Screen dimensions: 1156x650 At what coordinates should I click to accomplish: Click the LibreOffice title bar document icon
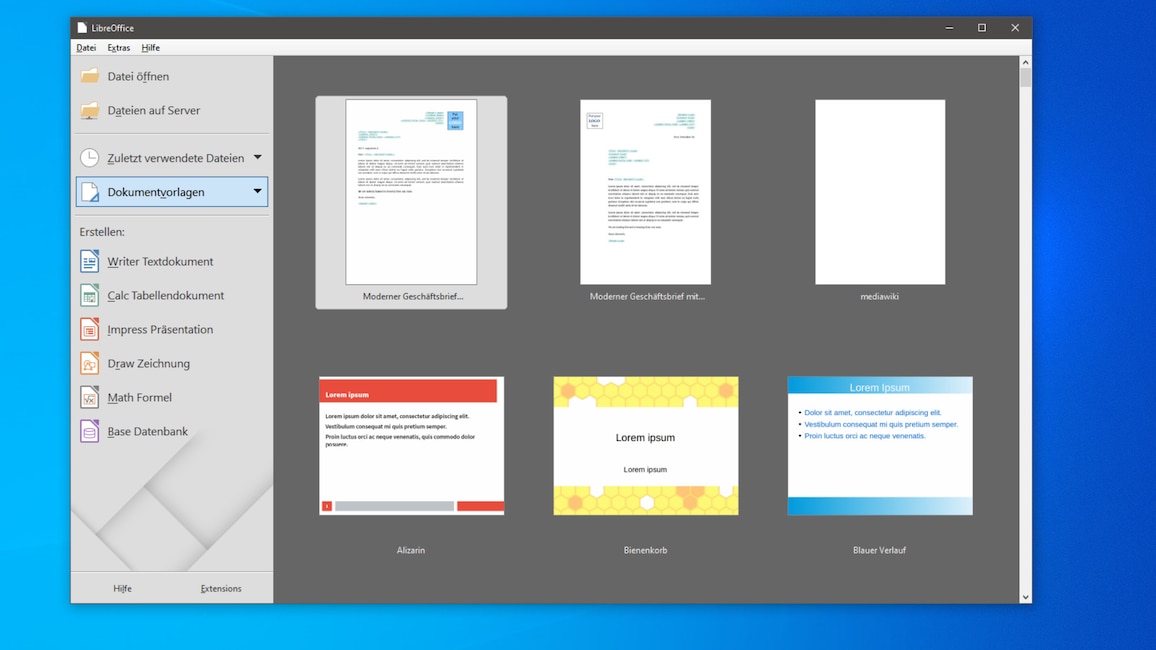[x=82, y=28]
